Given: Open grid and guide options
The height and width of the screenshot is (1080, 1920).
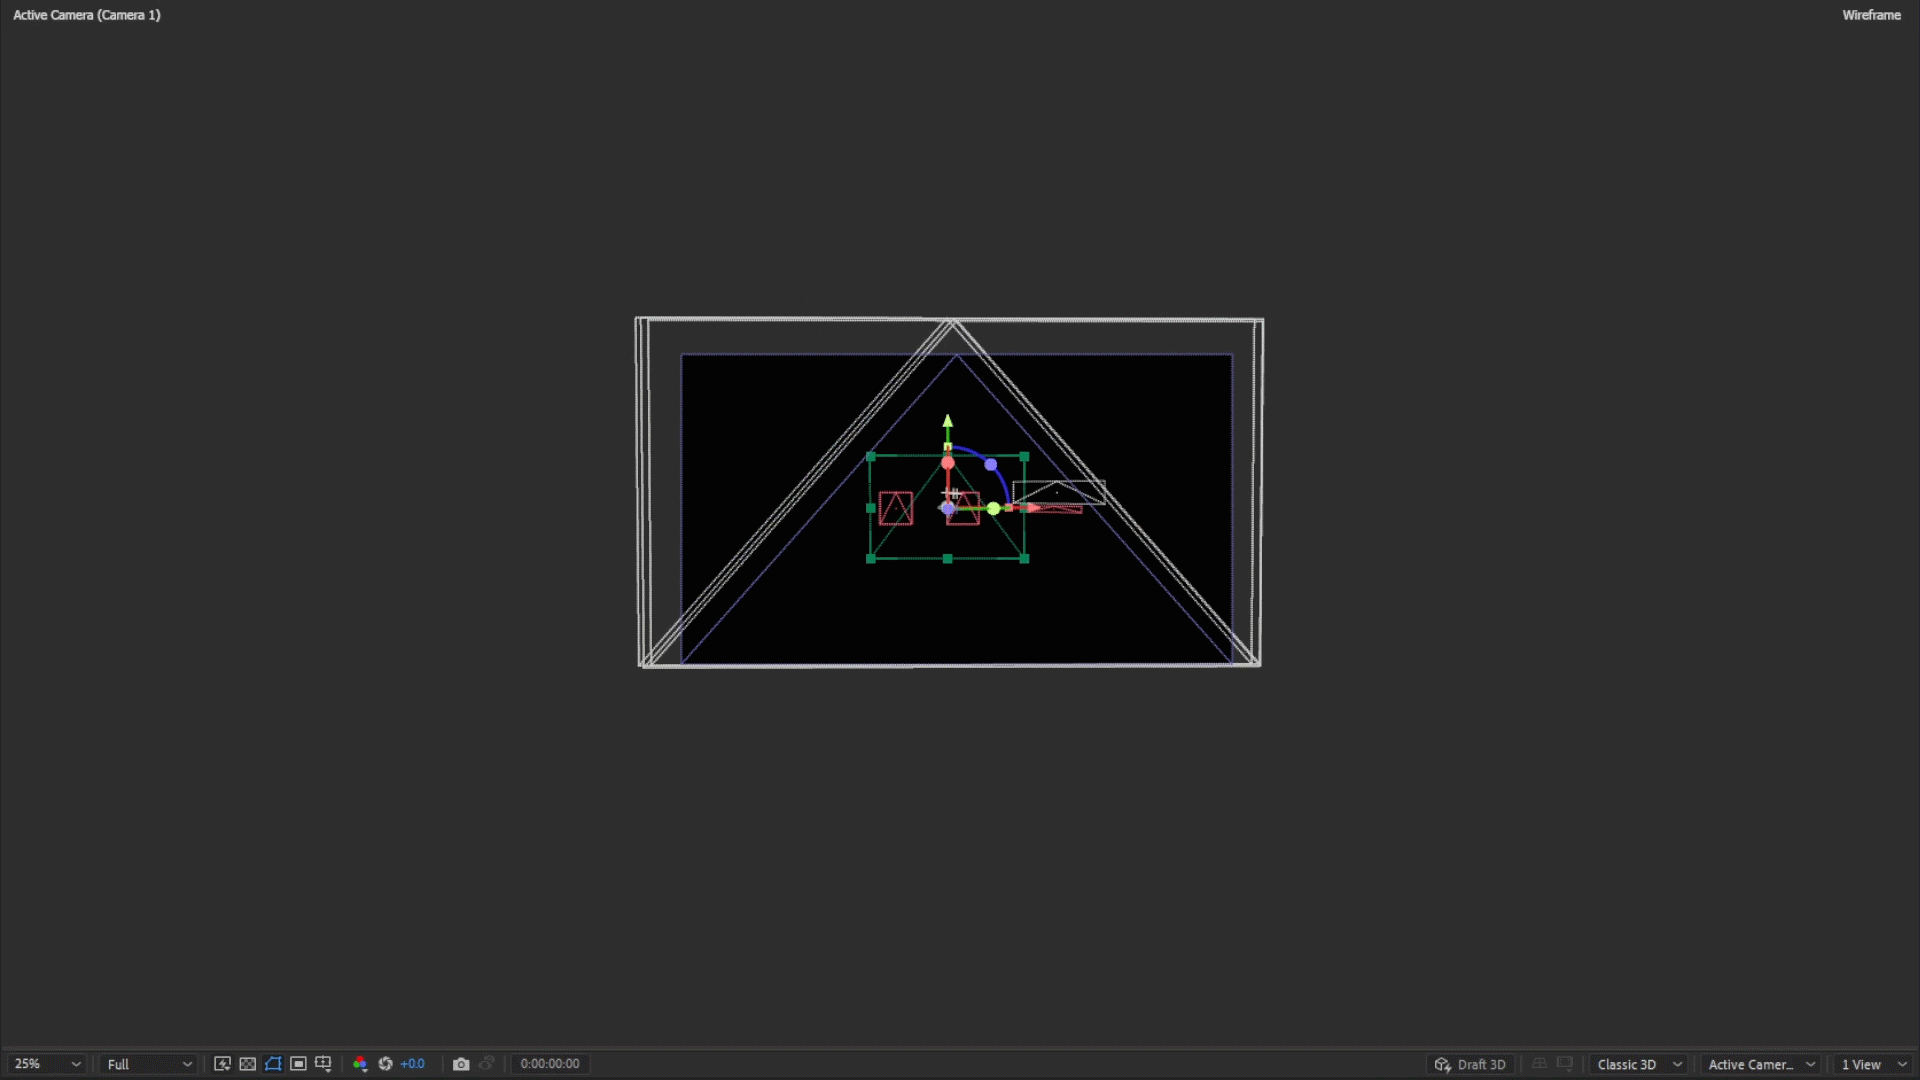Looking at the screenshot, I should point(323,1064).
